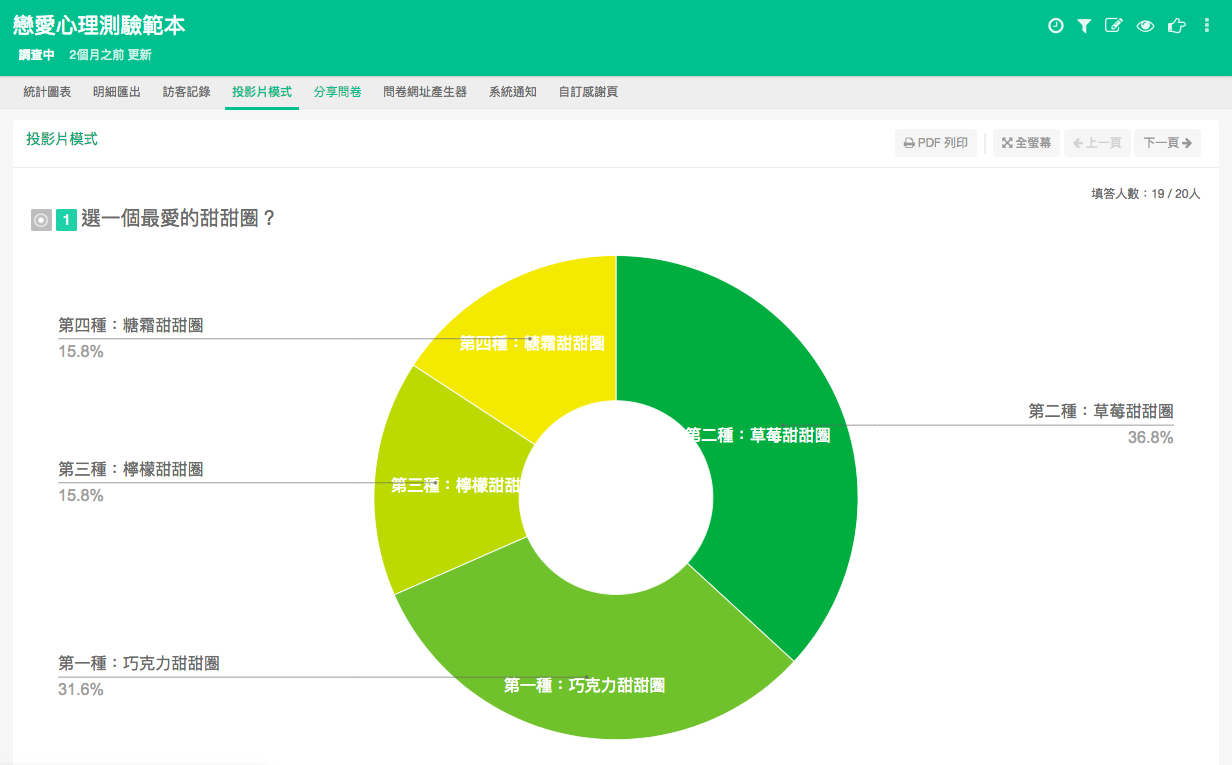Screen dimensions: 1232x765
Task: Switch to the 統計圖表 tab
Action: [x=47, y=92]
